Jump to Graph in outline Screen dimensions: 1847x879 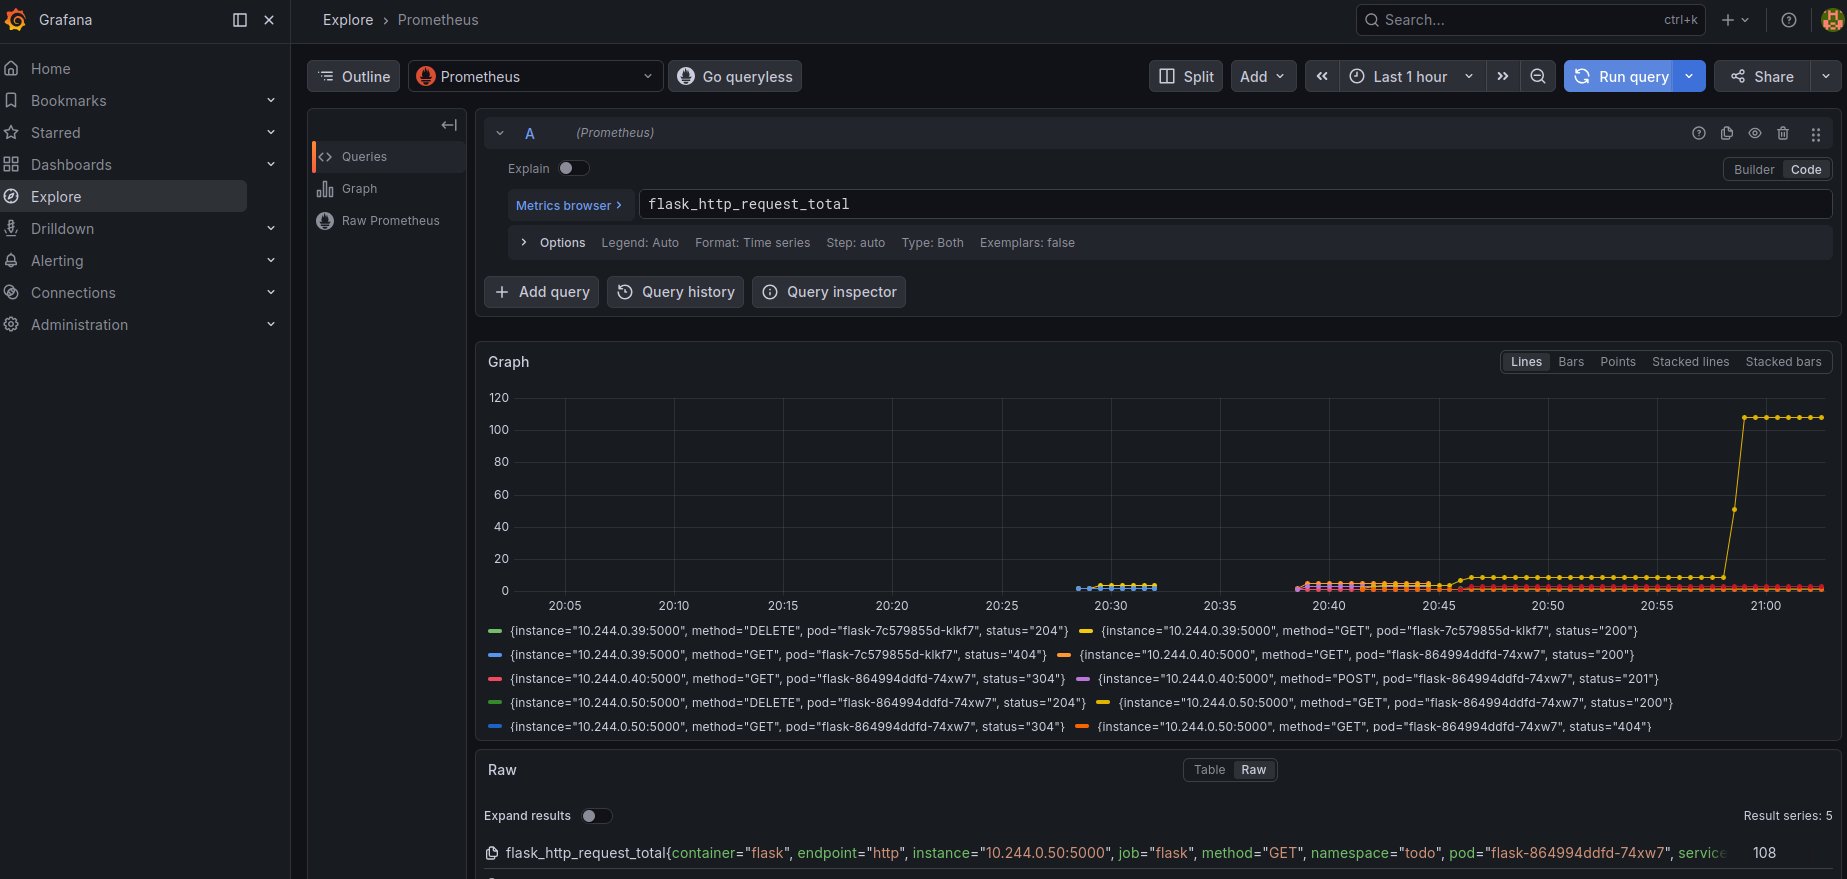388,189
